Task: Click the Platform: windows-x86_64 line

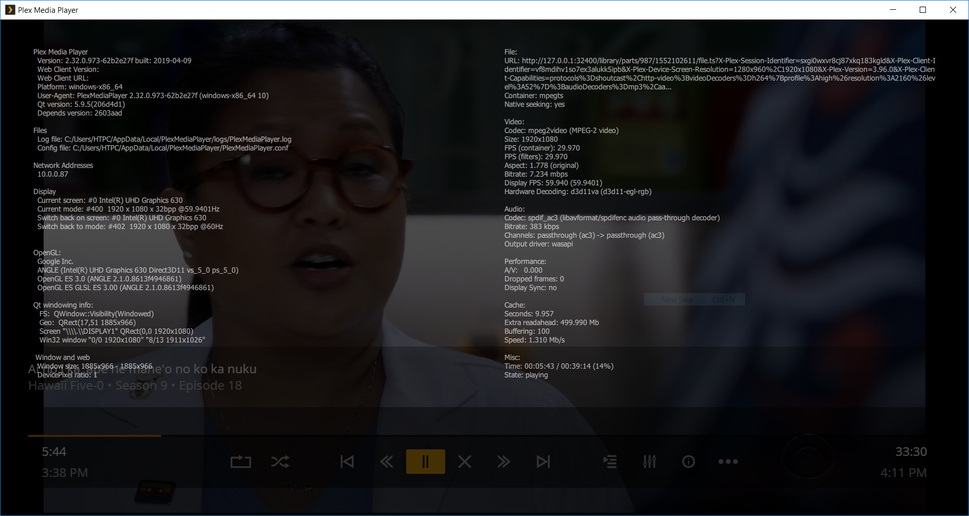Action: pyautogui.click(x=80, y=87)
